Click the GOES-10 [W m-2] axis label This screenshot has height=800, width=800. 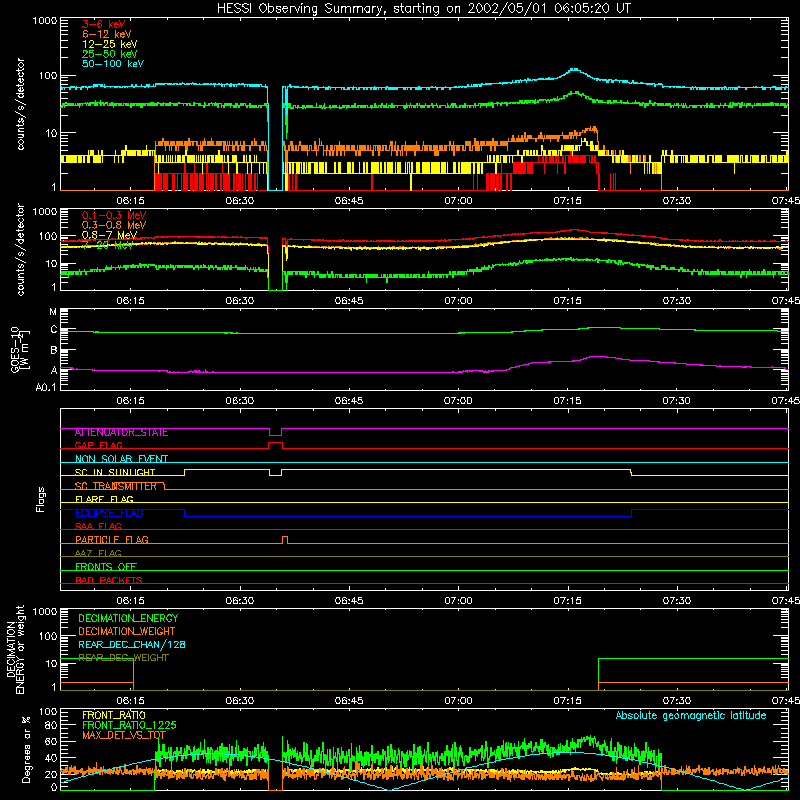click(x=19, y=349)
